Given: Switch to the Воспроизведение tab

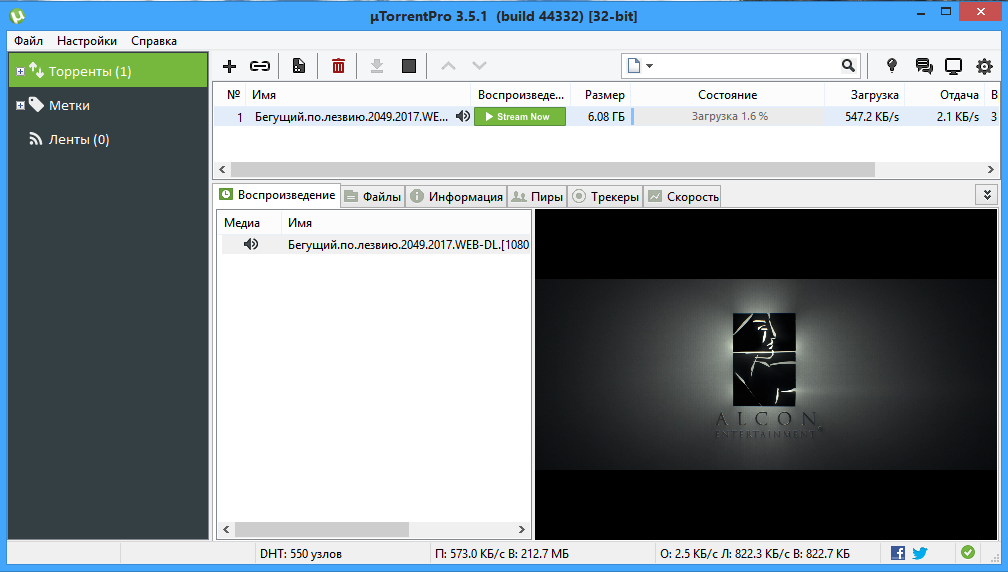Looking at the screenshot, I should click(277, 195).
